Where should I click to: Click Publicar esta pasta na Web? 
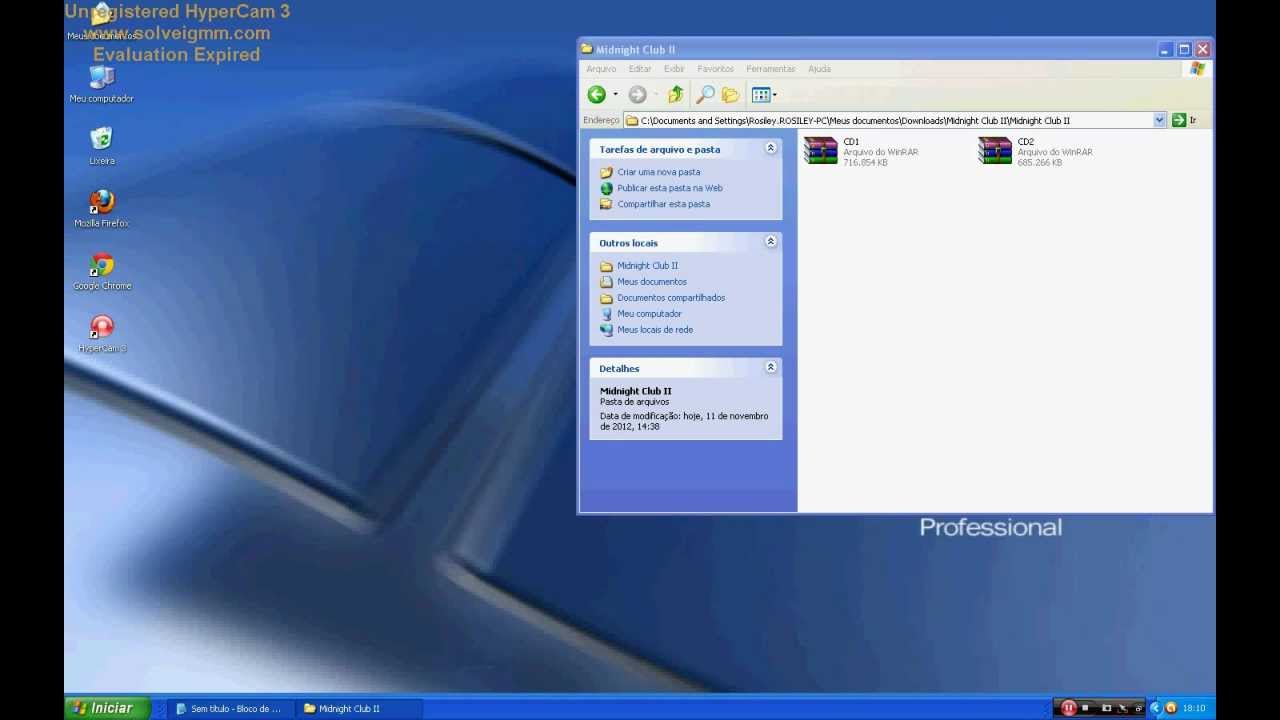670,188
